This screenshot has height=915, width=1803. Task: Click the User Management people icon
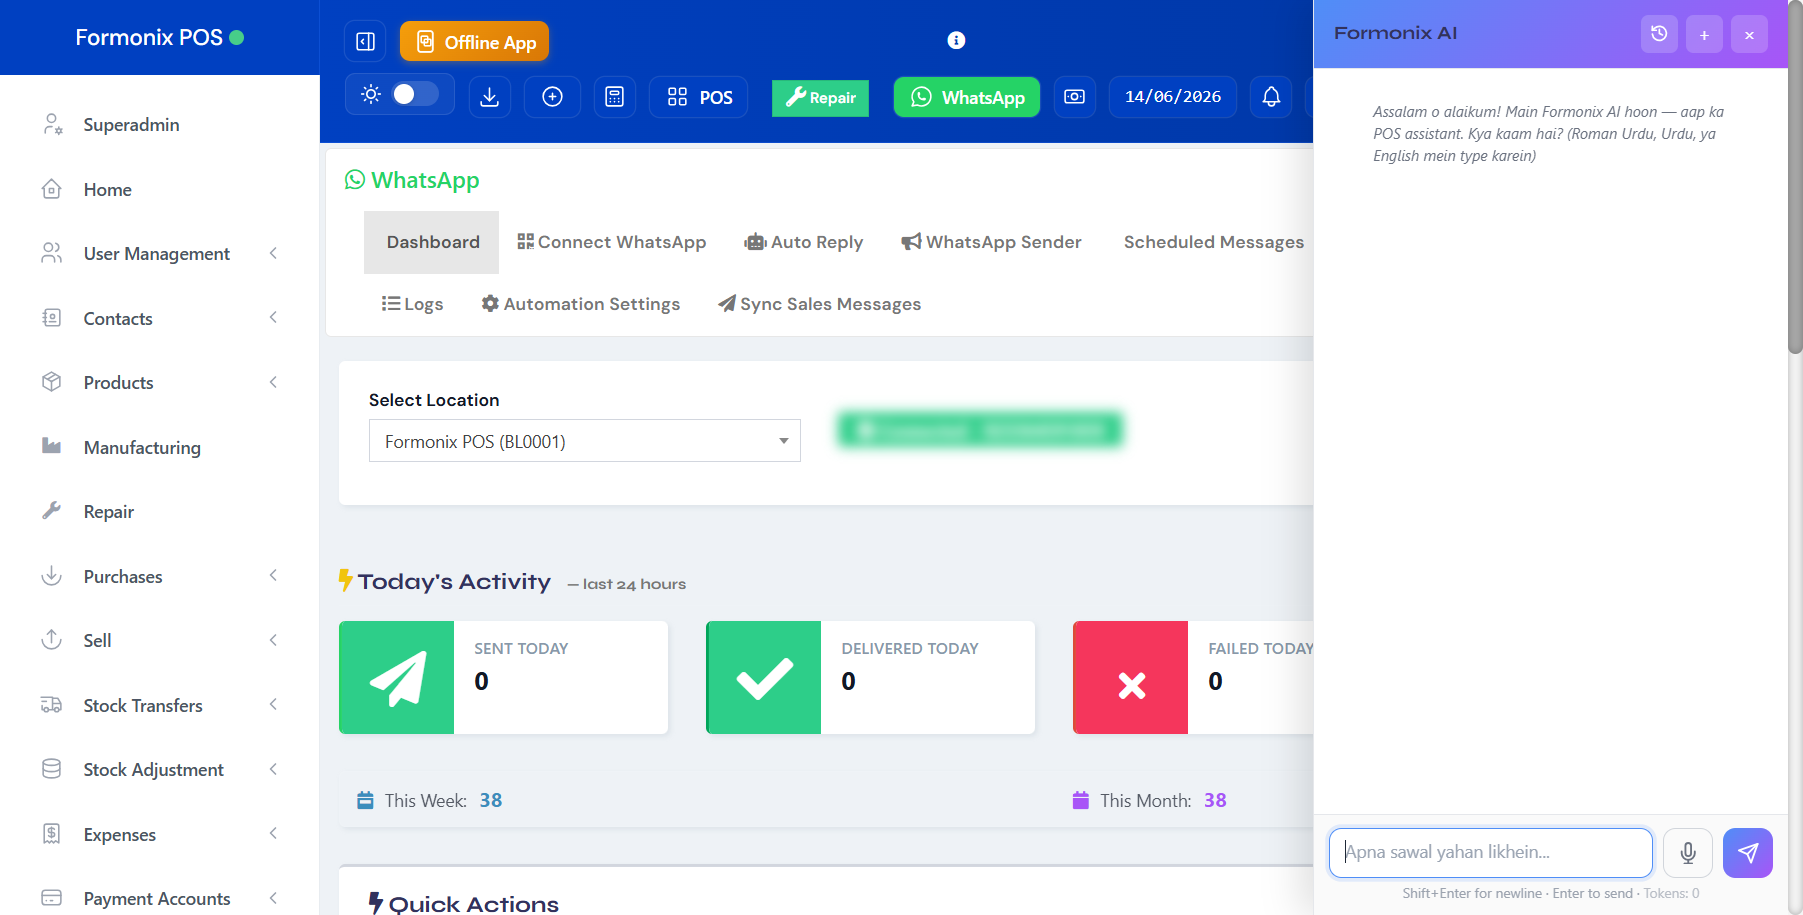point(52,253)
